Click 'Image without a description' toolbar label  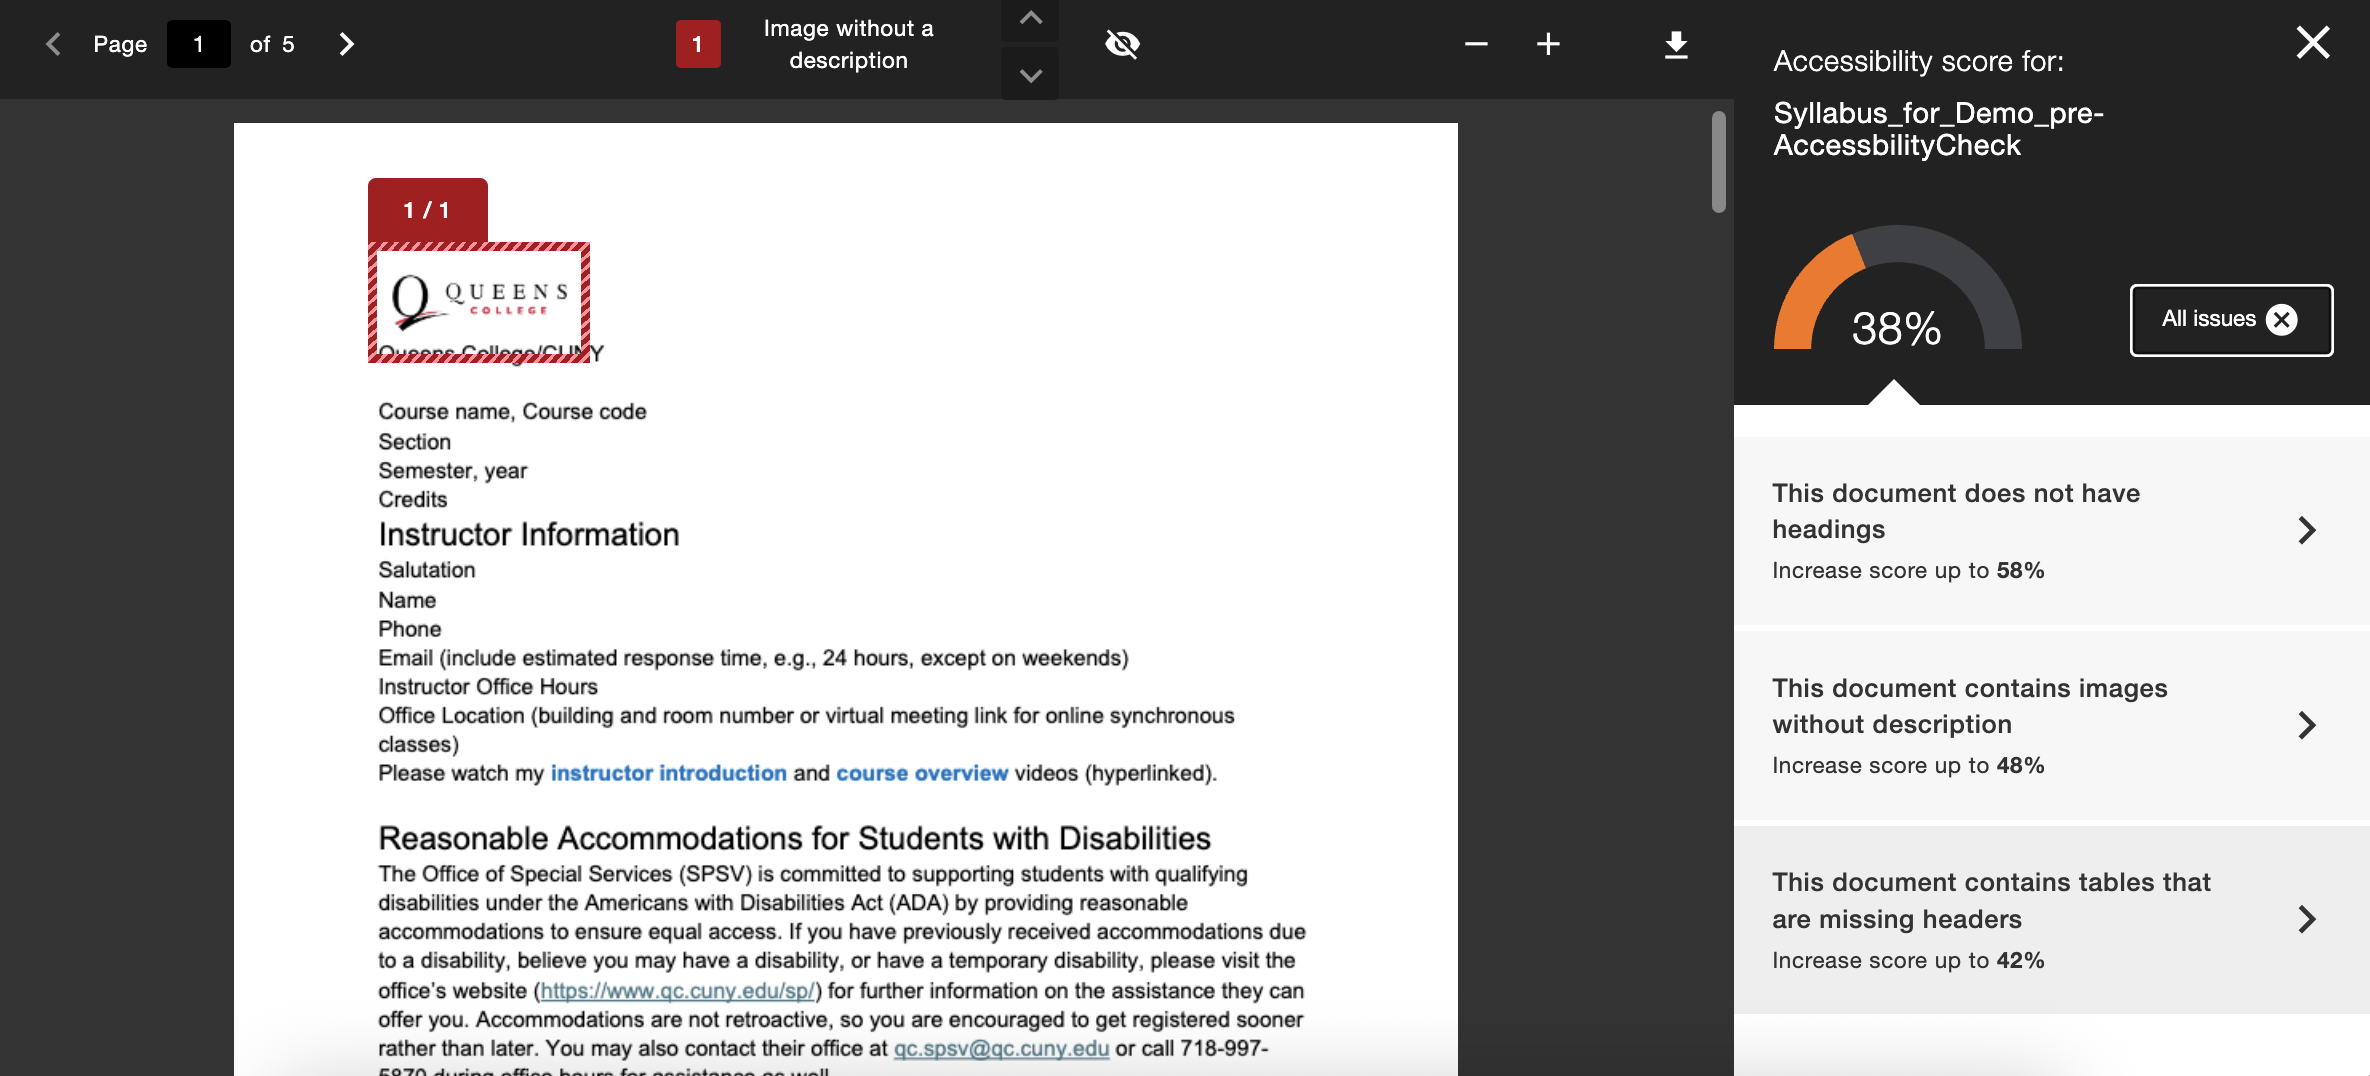(x=848, y=44)
